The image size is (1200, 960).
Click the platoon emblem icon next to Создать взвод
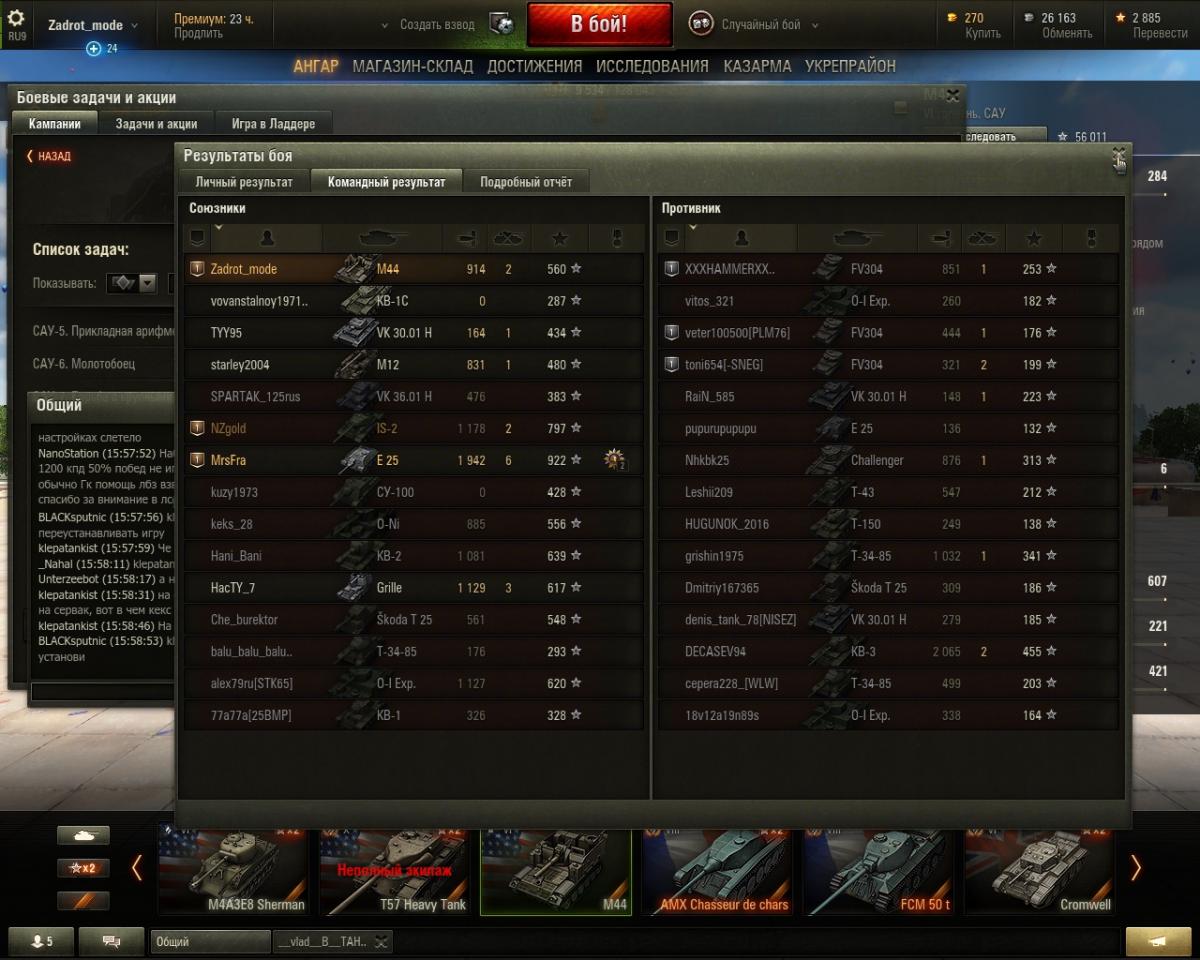(x=502, y=24)
